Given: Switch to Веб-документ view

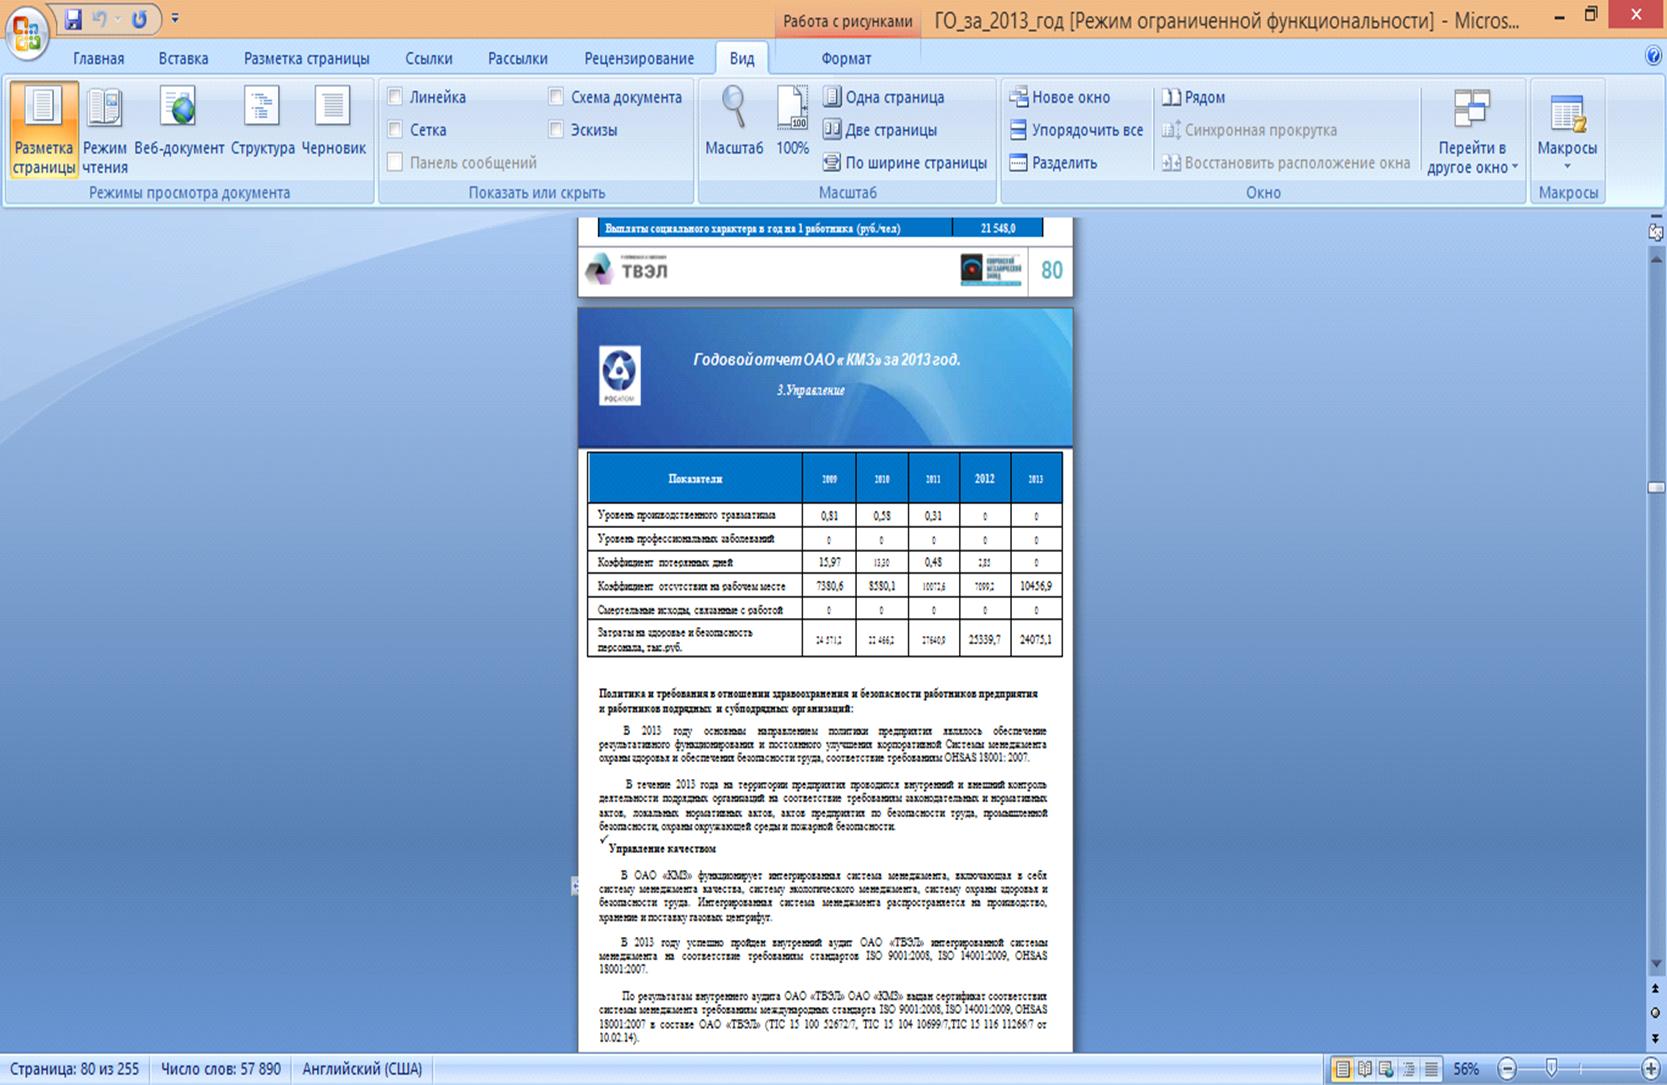Looking at the screenshot, I should click(x=180, y=122).
